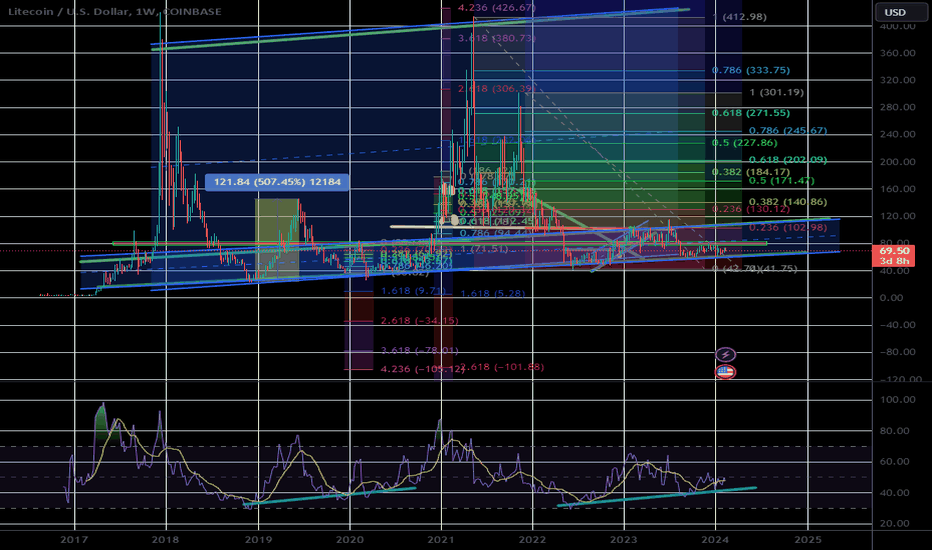Click the 2021 label on time axis
The width and height of the screenshot is (932, 550).
coord(441,539)
